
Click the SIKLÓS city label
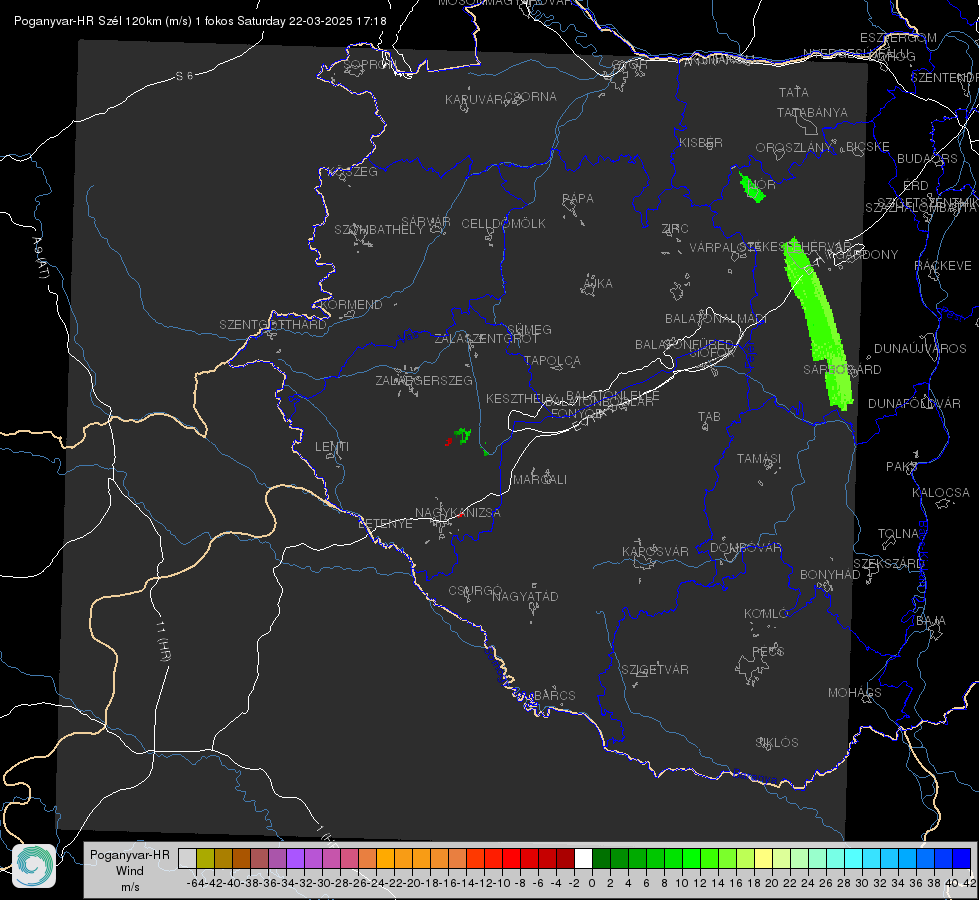click(x=777, y=743)
